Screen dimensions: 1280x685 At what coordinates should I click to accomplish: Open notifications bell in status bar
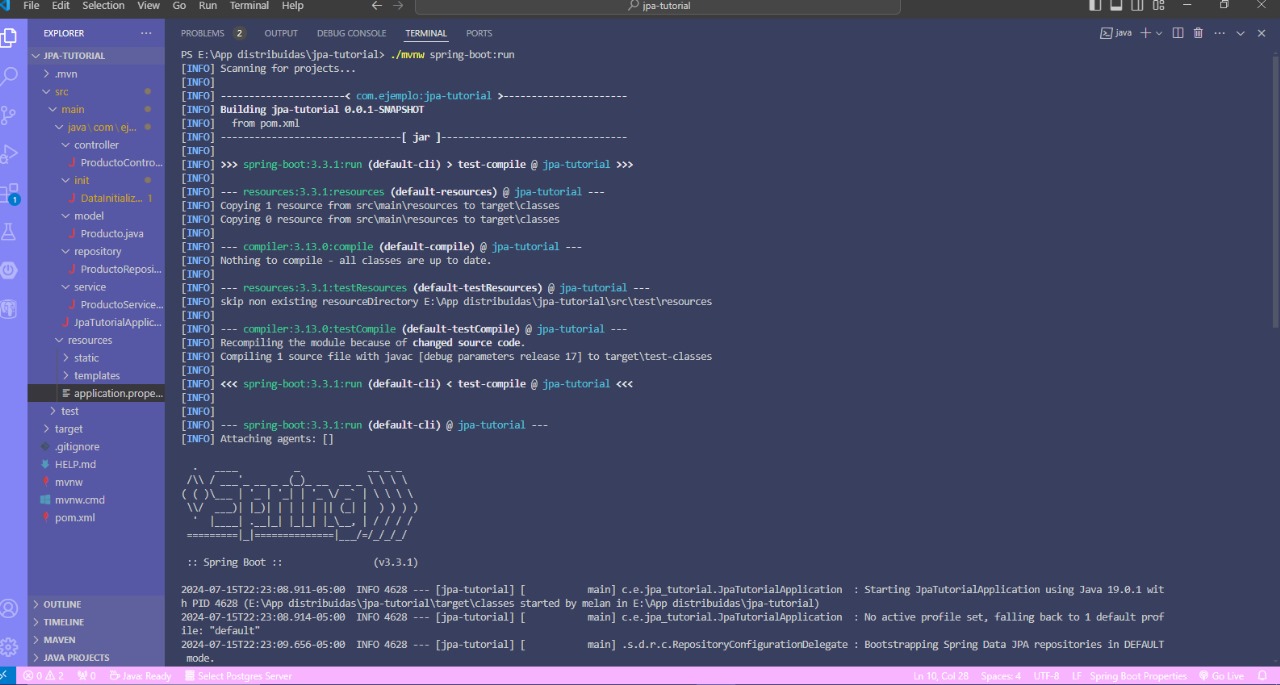pyautogui.click(x=1262, y=676)
